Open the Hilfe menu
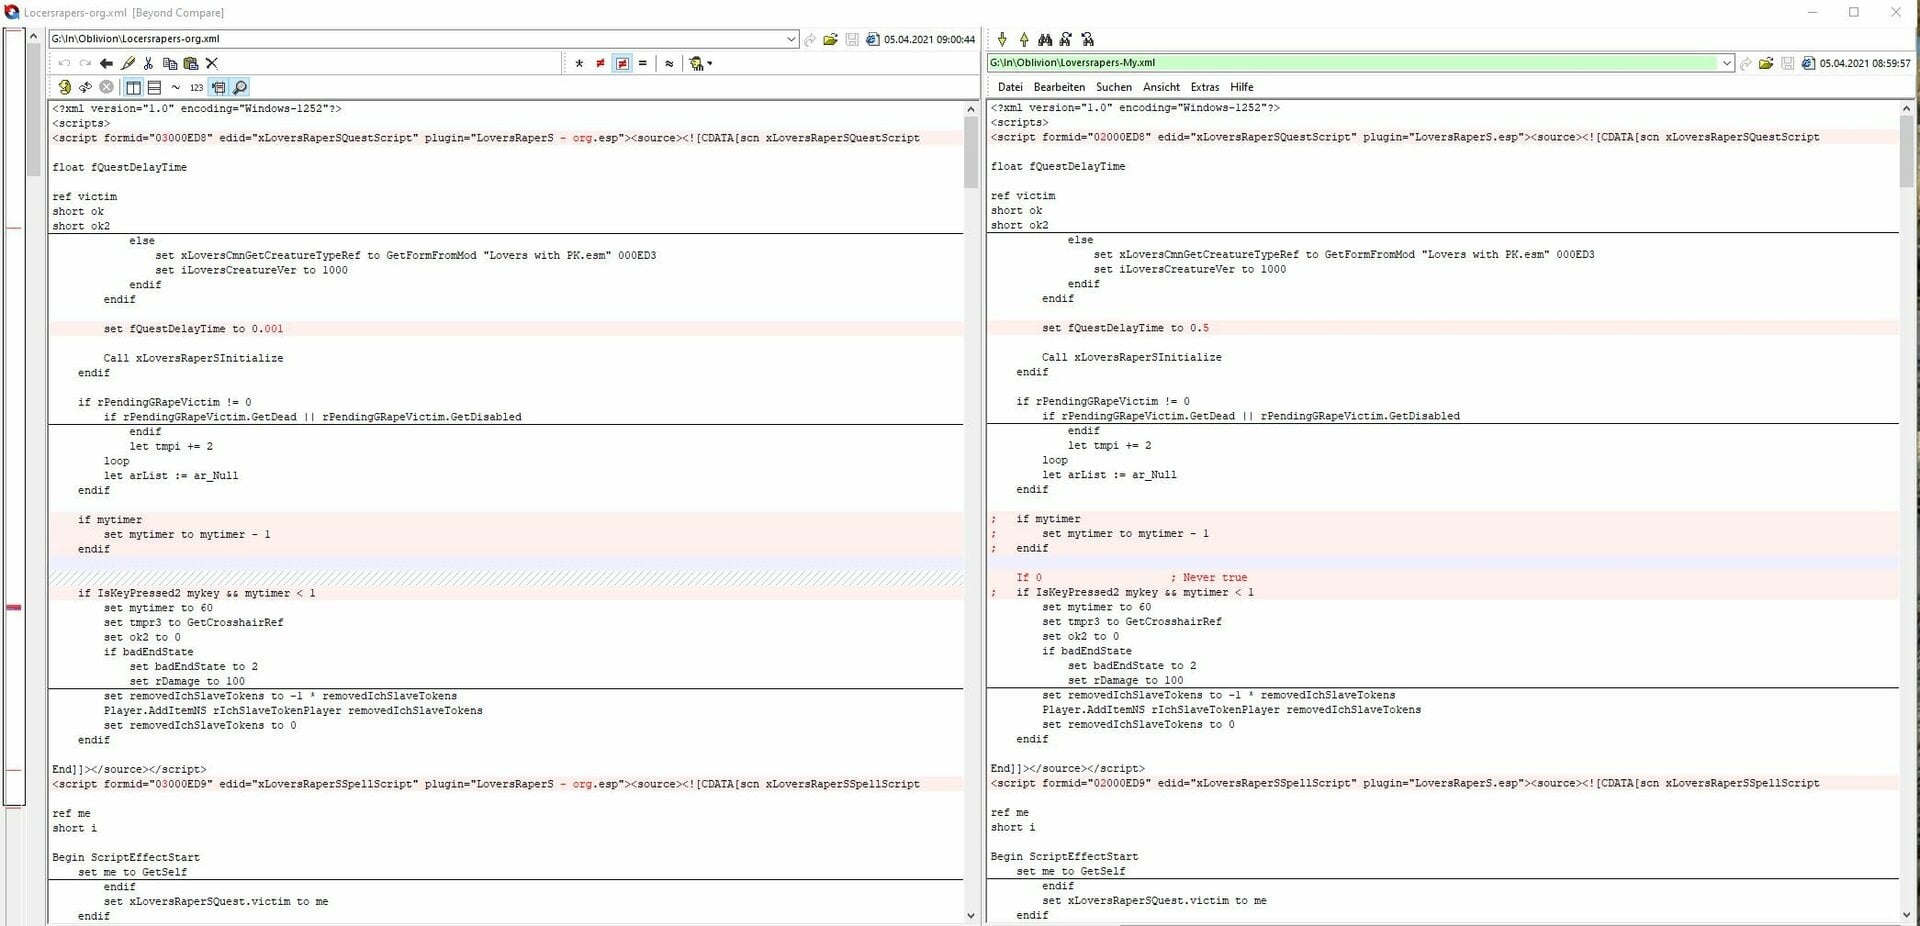 (x=1242, y=87)
